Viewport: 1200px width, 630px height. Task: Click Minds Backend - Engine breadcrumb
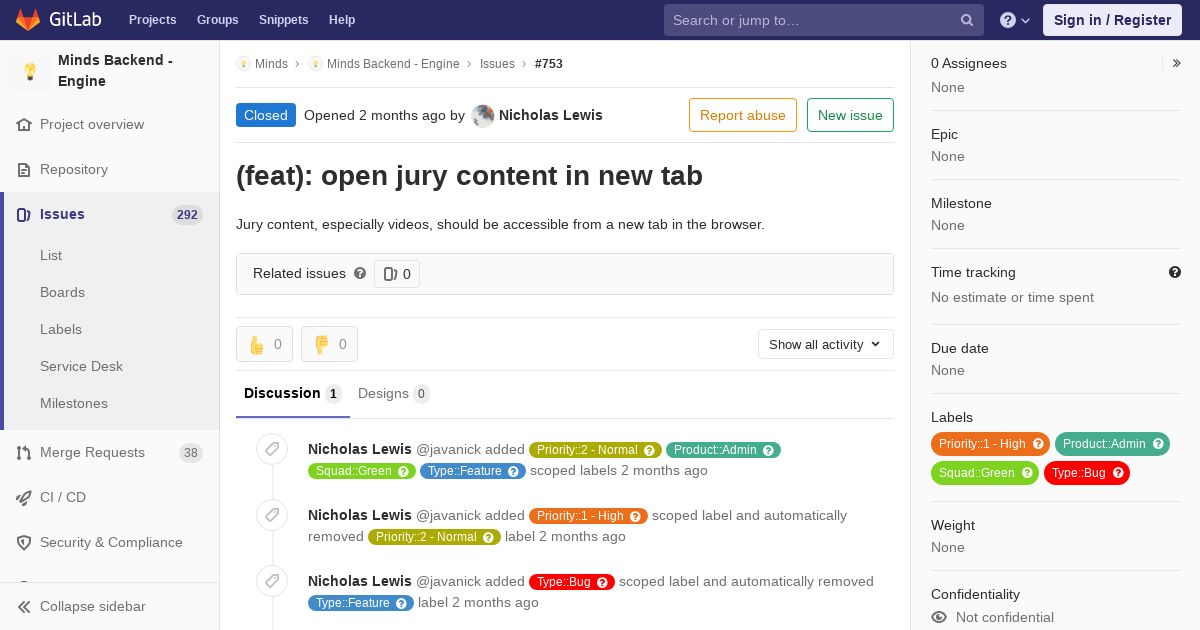coord(393,64)
